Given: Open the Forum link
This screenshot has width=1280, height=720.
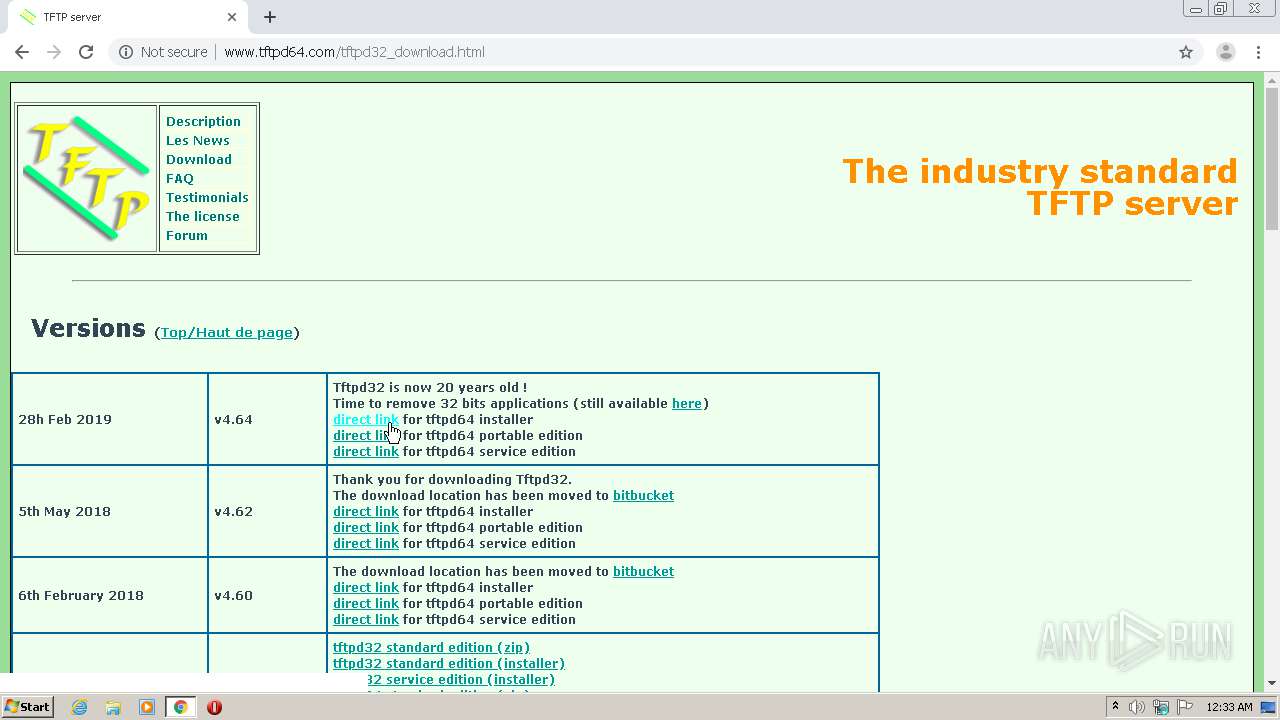Looking at the screenshot, I should (187, 236).
